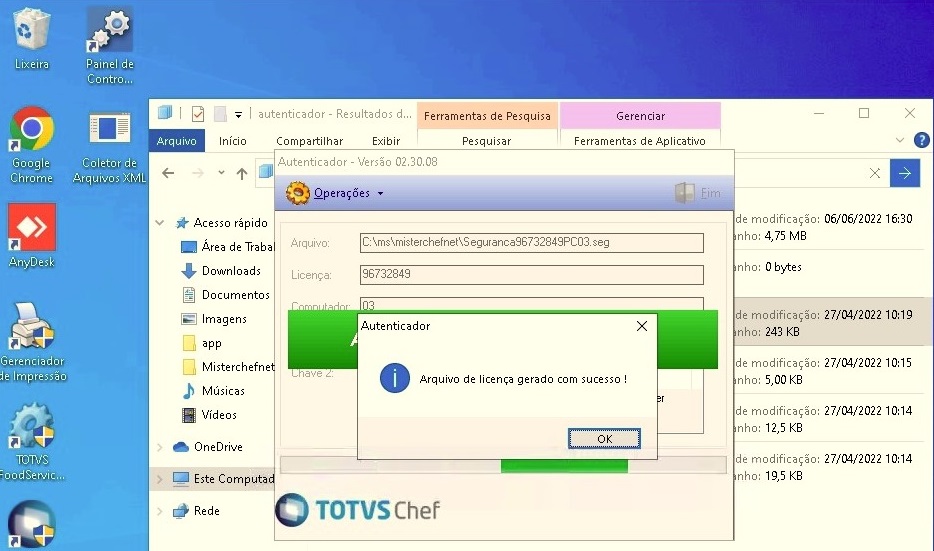Select result modified 27/04/2022 10:19
This screenshot has width=934, height=551.
coord(833,323)
